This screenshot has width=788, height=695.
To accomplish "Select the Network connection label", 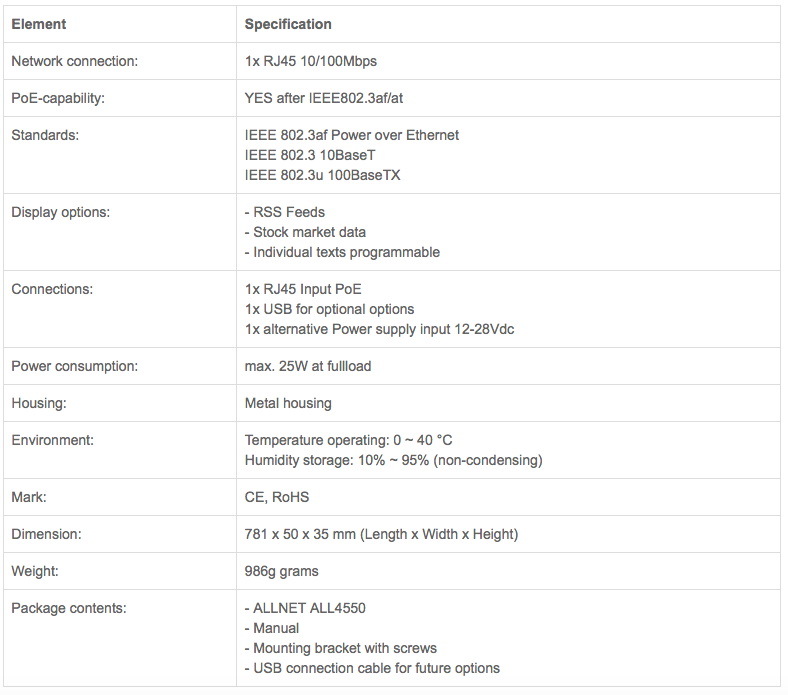I will point(74,61).
